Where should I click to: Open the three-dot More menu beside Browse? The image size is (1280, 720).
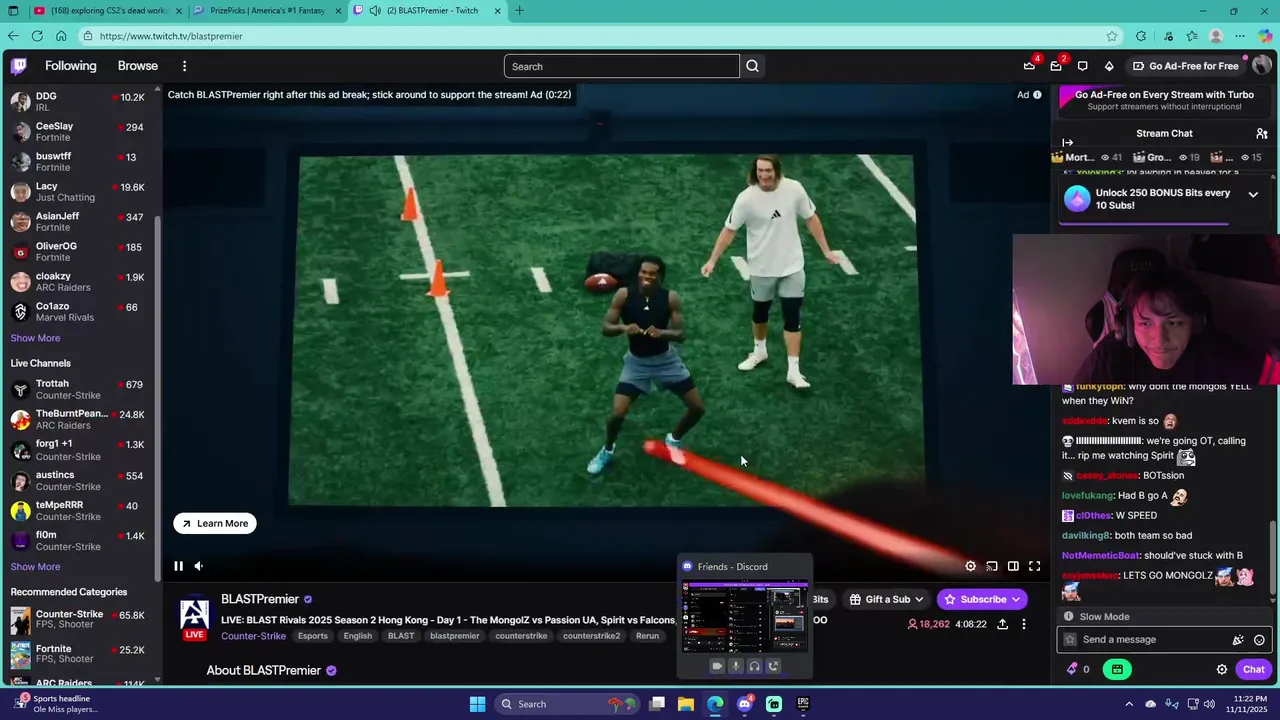[184, 66]
